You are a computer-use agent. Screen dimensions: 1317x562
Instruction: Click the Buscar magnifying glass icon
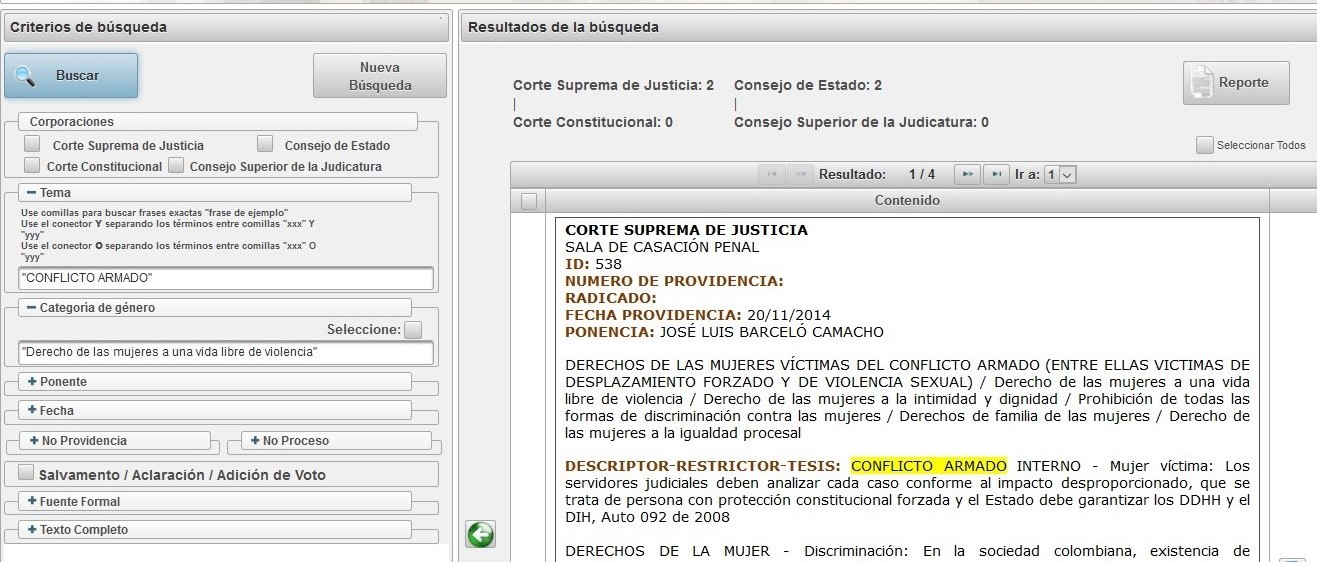(x=25, y=76)
